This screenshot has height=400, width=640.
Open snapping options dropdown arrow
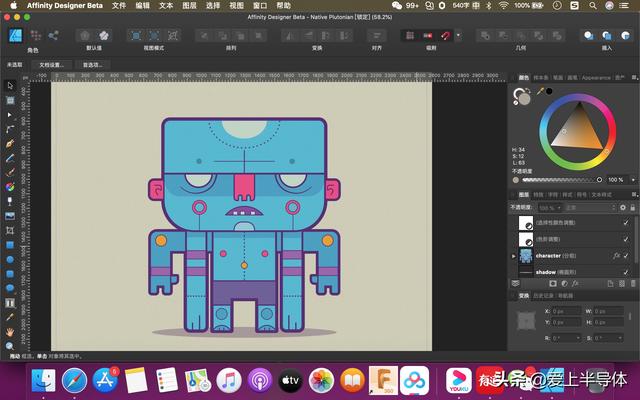coord(458,36)
